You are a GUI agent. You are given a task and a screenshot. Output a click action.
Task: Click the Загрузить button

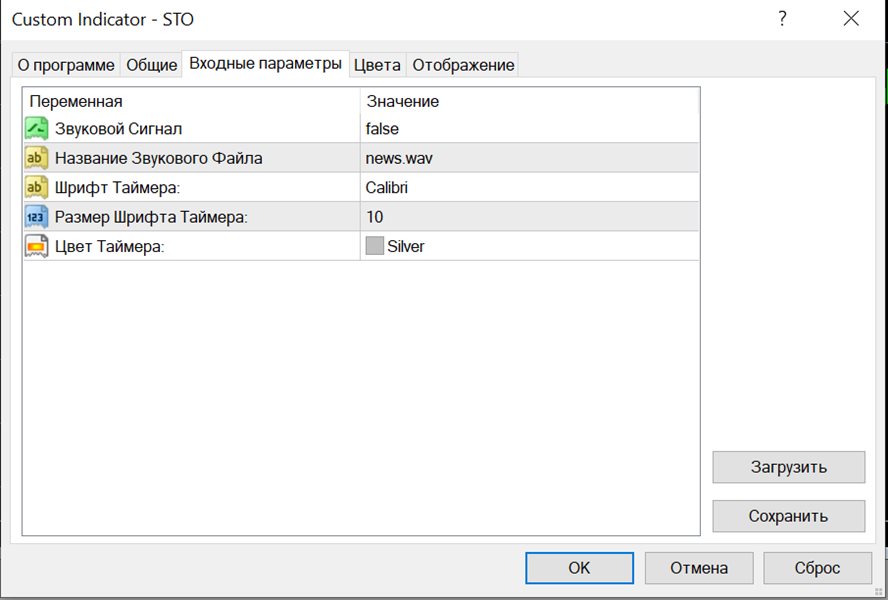tap(788, 467)
